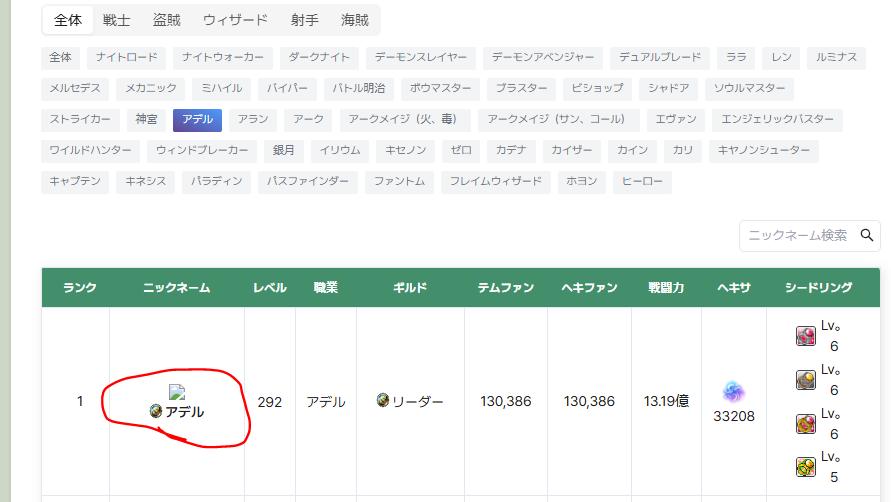Select the キセノン filter
Viewport: 891px width, 502px height.
click(405, 151)
